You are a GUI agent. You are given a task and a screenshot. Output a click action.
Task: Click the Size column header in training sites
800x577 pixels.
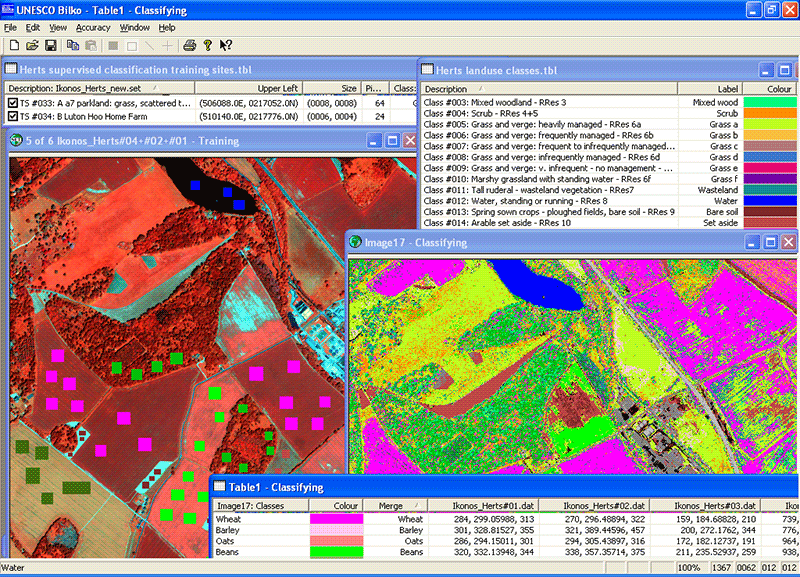[x=332, y=88]
